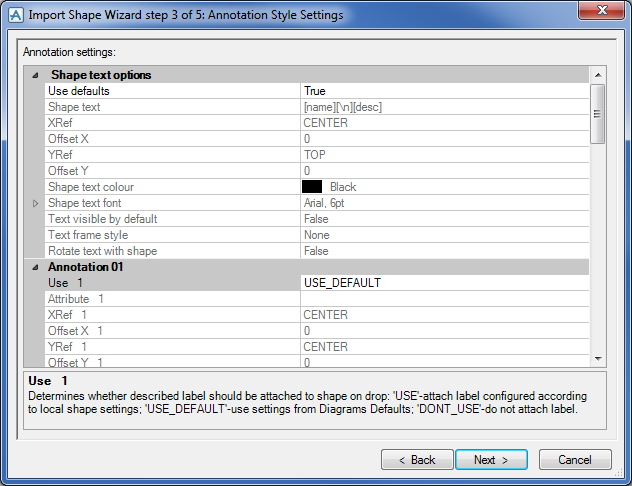Cancel the import wizard
632x486 pixels.
coord(575,460)
